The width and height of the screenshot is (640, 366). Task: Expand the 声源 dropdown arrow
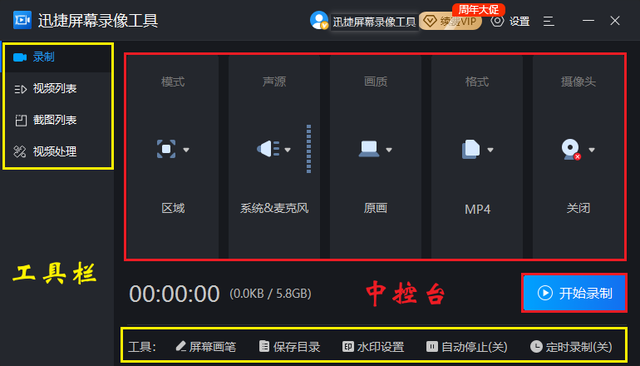pos(287,150)
